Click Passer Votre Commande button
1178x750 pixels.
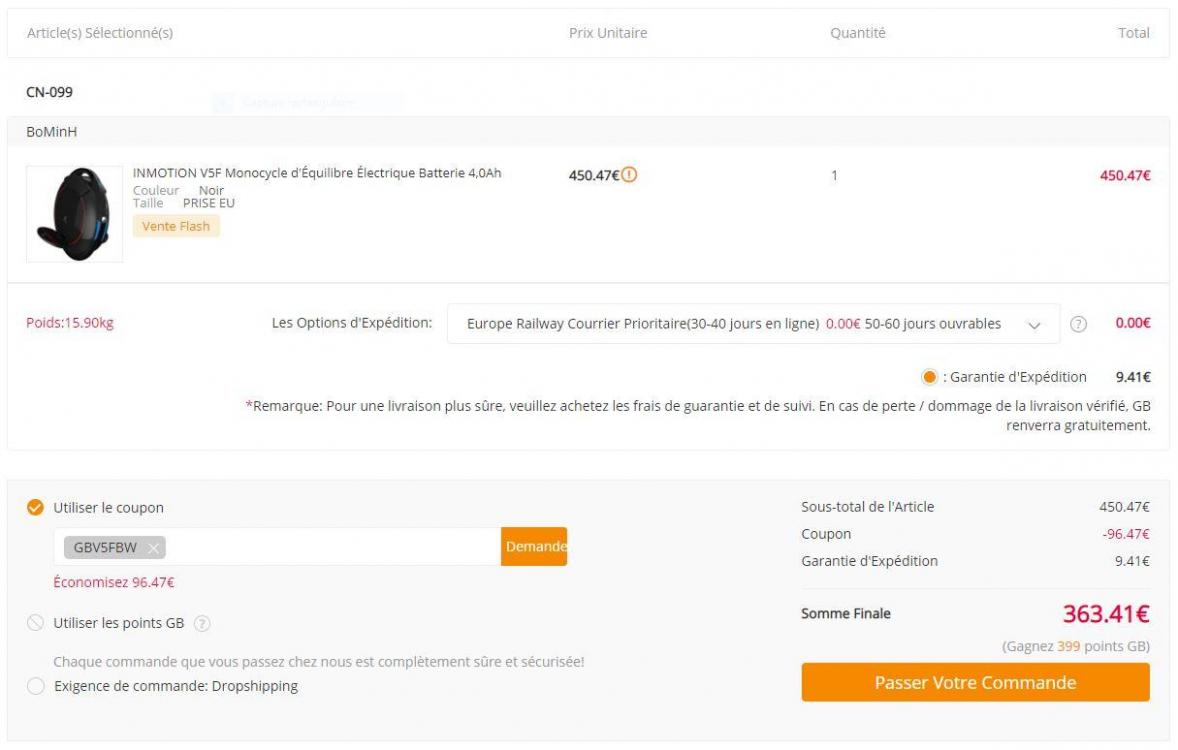point(975,682)
